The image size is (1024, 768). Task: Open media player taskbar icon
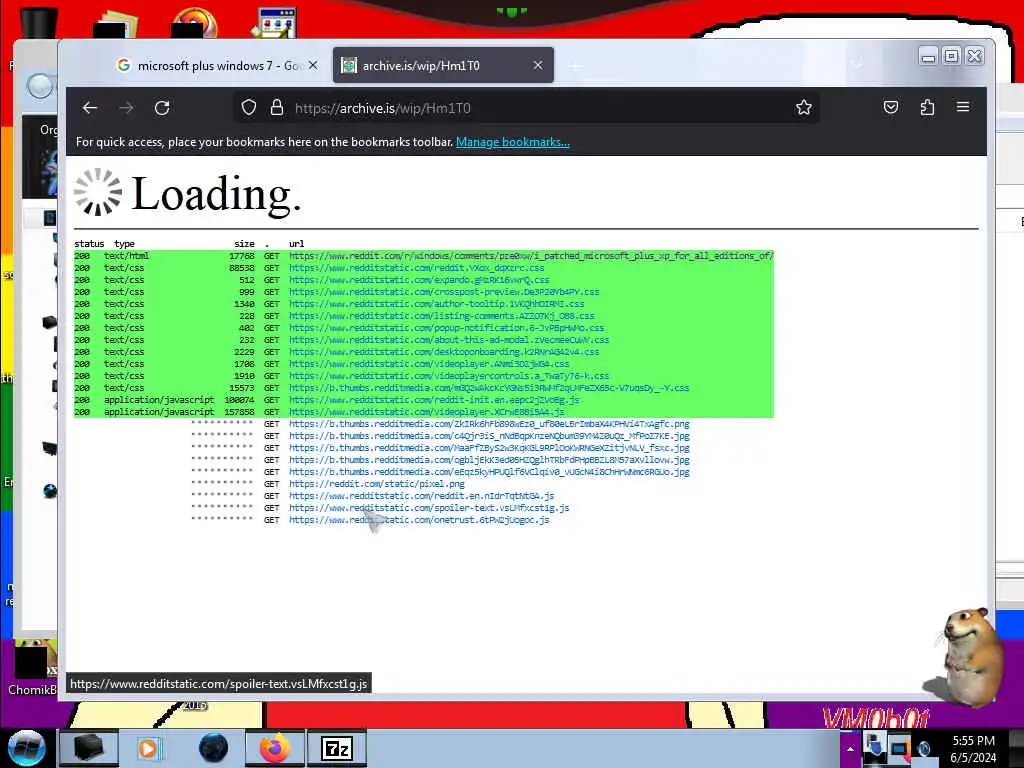(149, 748)
